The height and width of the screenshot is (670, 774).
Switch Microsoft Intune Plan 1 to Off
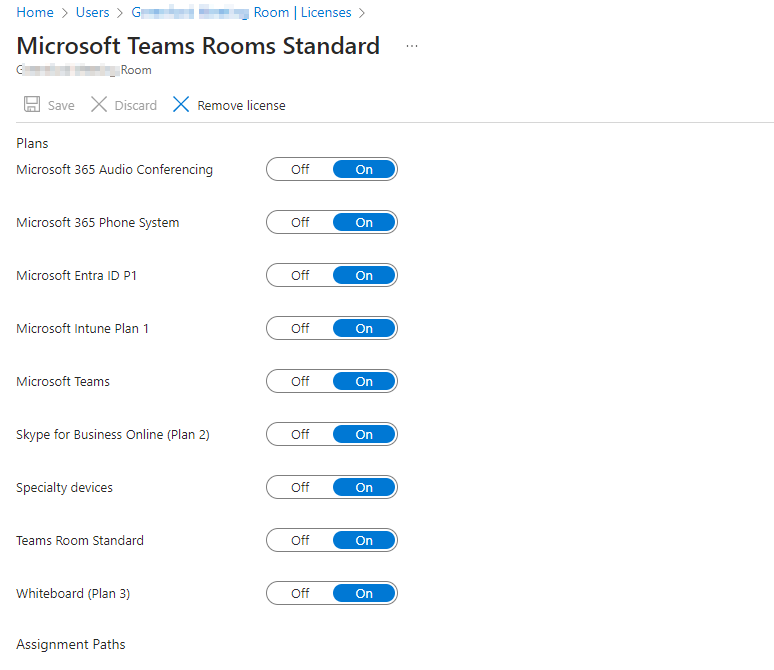coord(300,328)
